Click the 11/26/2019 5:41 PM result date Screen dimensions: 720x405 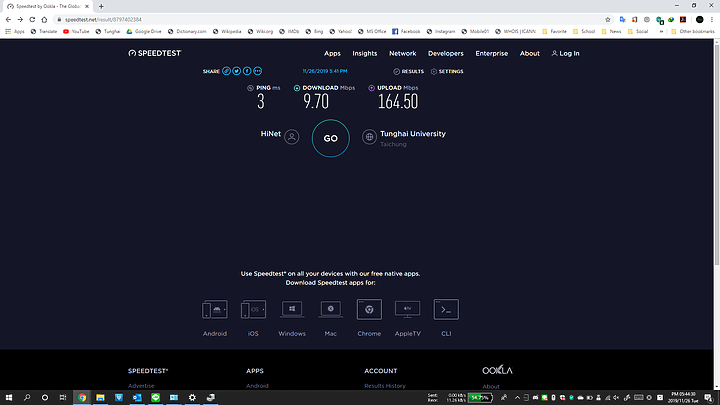click(x=325, y=71)
